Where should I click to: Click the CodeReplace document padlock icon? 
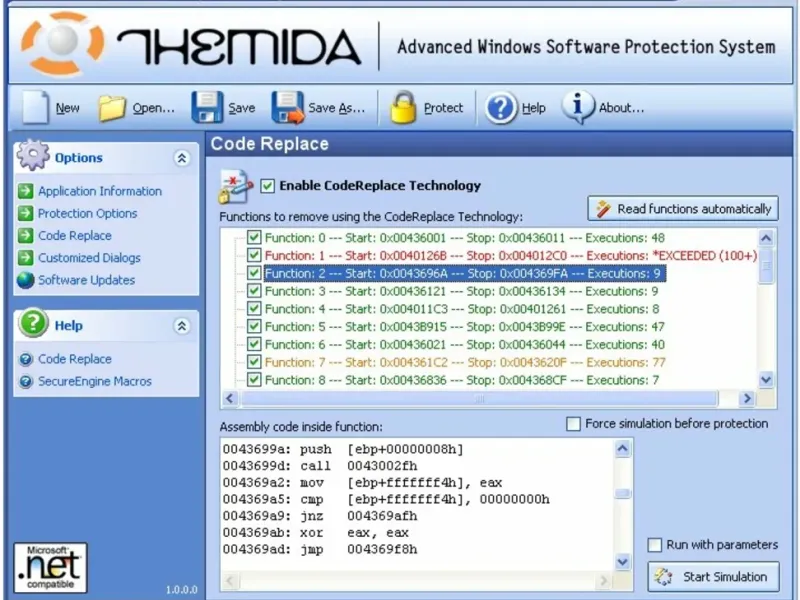point(235,187)
